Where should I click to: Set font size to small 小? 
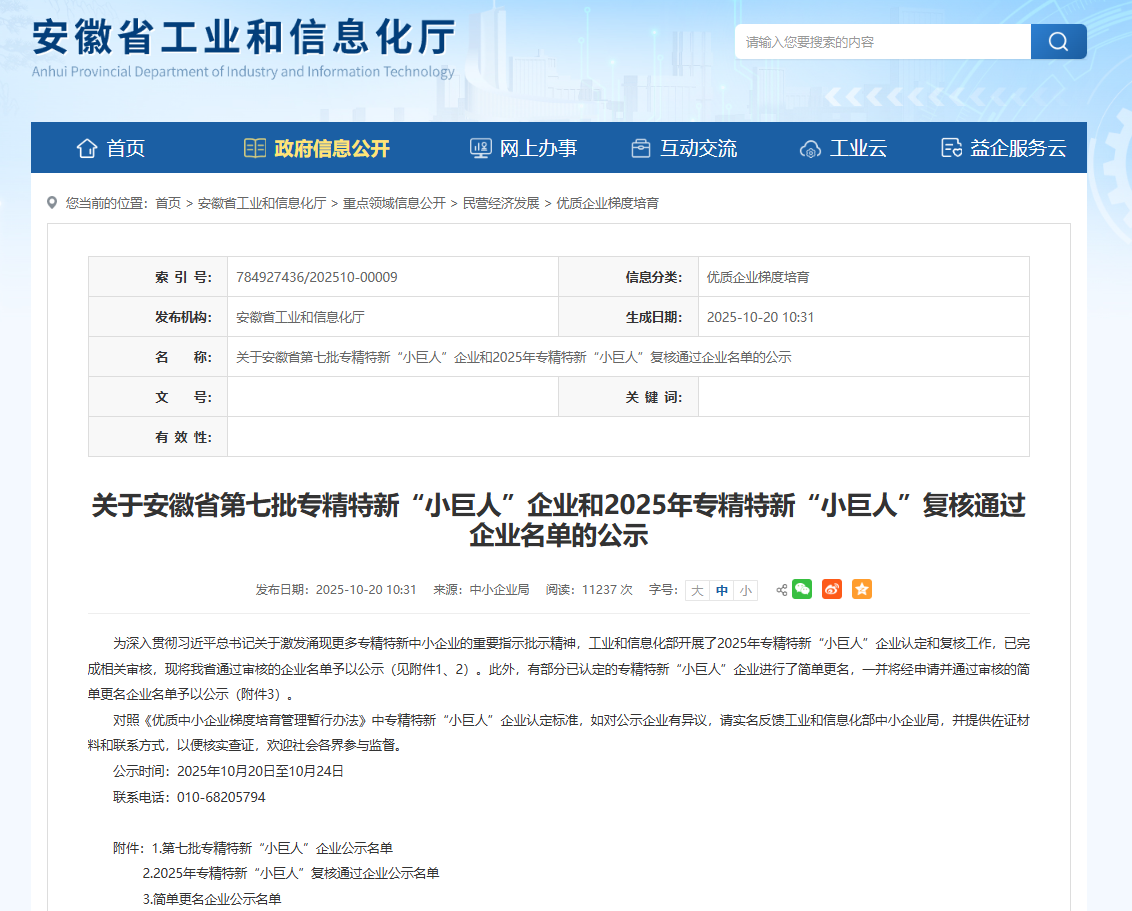(x=746, y=591)
